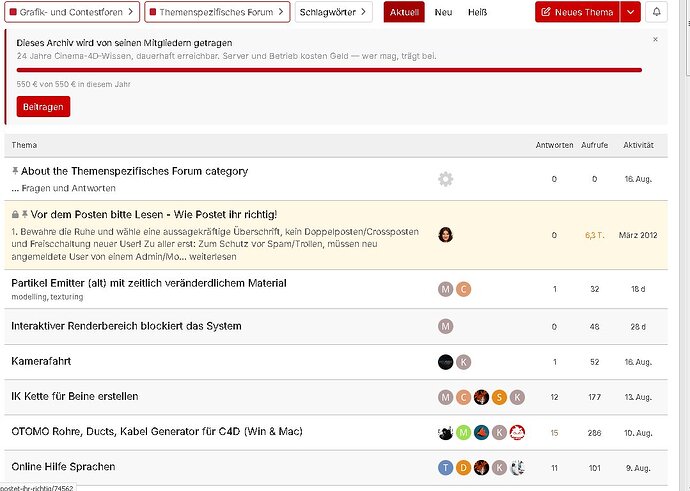This screenshot has width=690, height=491.
Task: Click the '18 d' activity on Partikel row
Action: (x=638, y=289)
